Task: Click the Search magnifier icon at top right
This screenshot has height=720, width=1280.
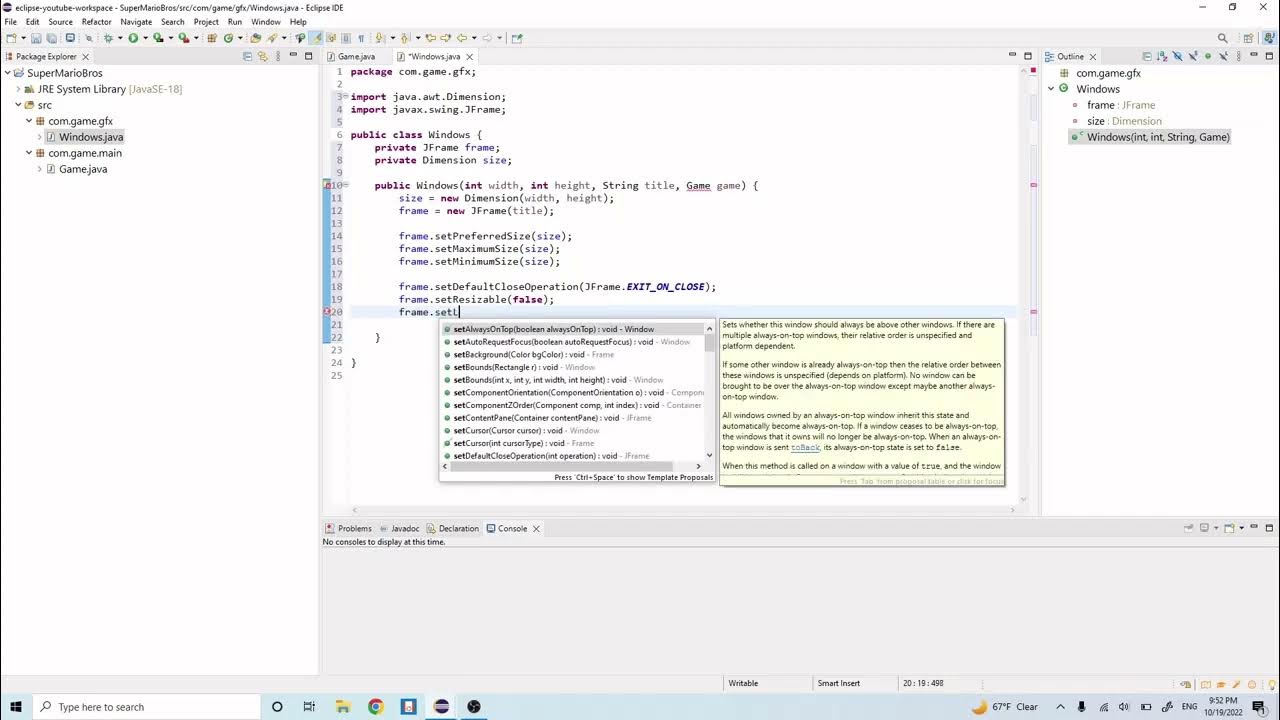Action: tap(1223, 38)
